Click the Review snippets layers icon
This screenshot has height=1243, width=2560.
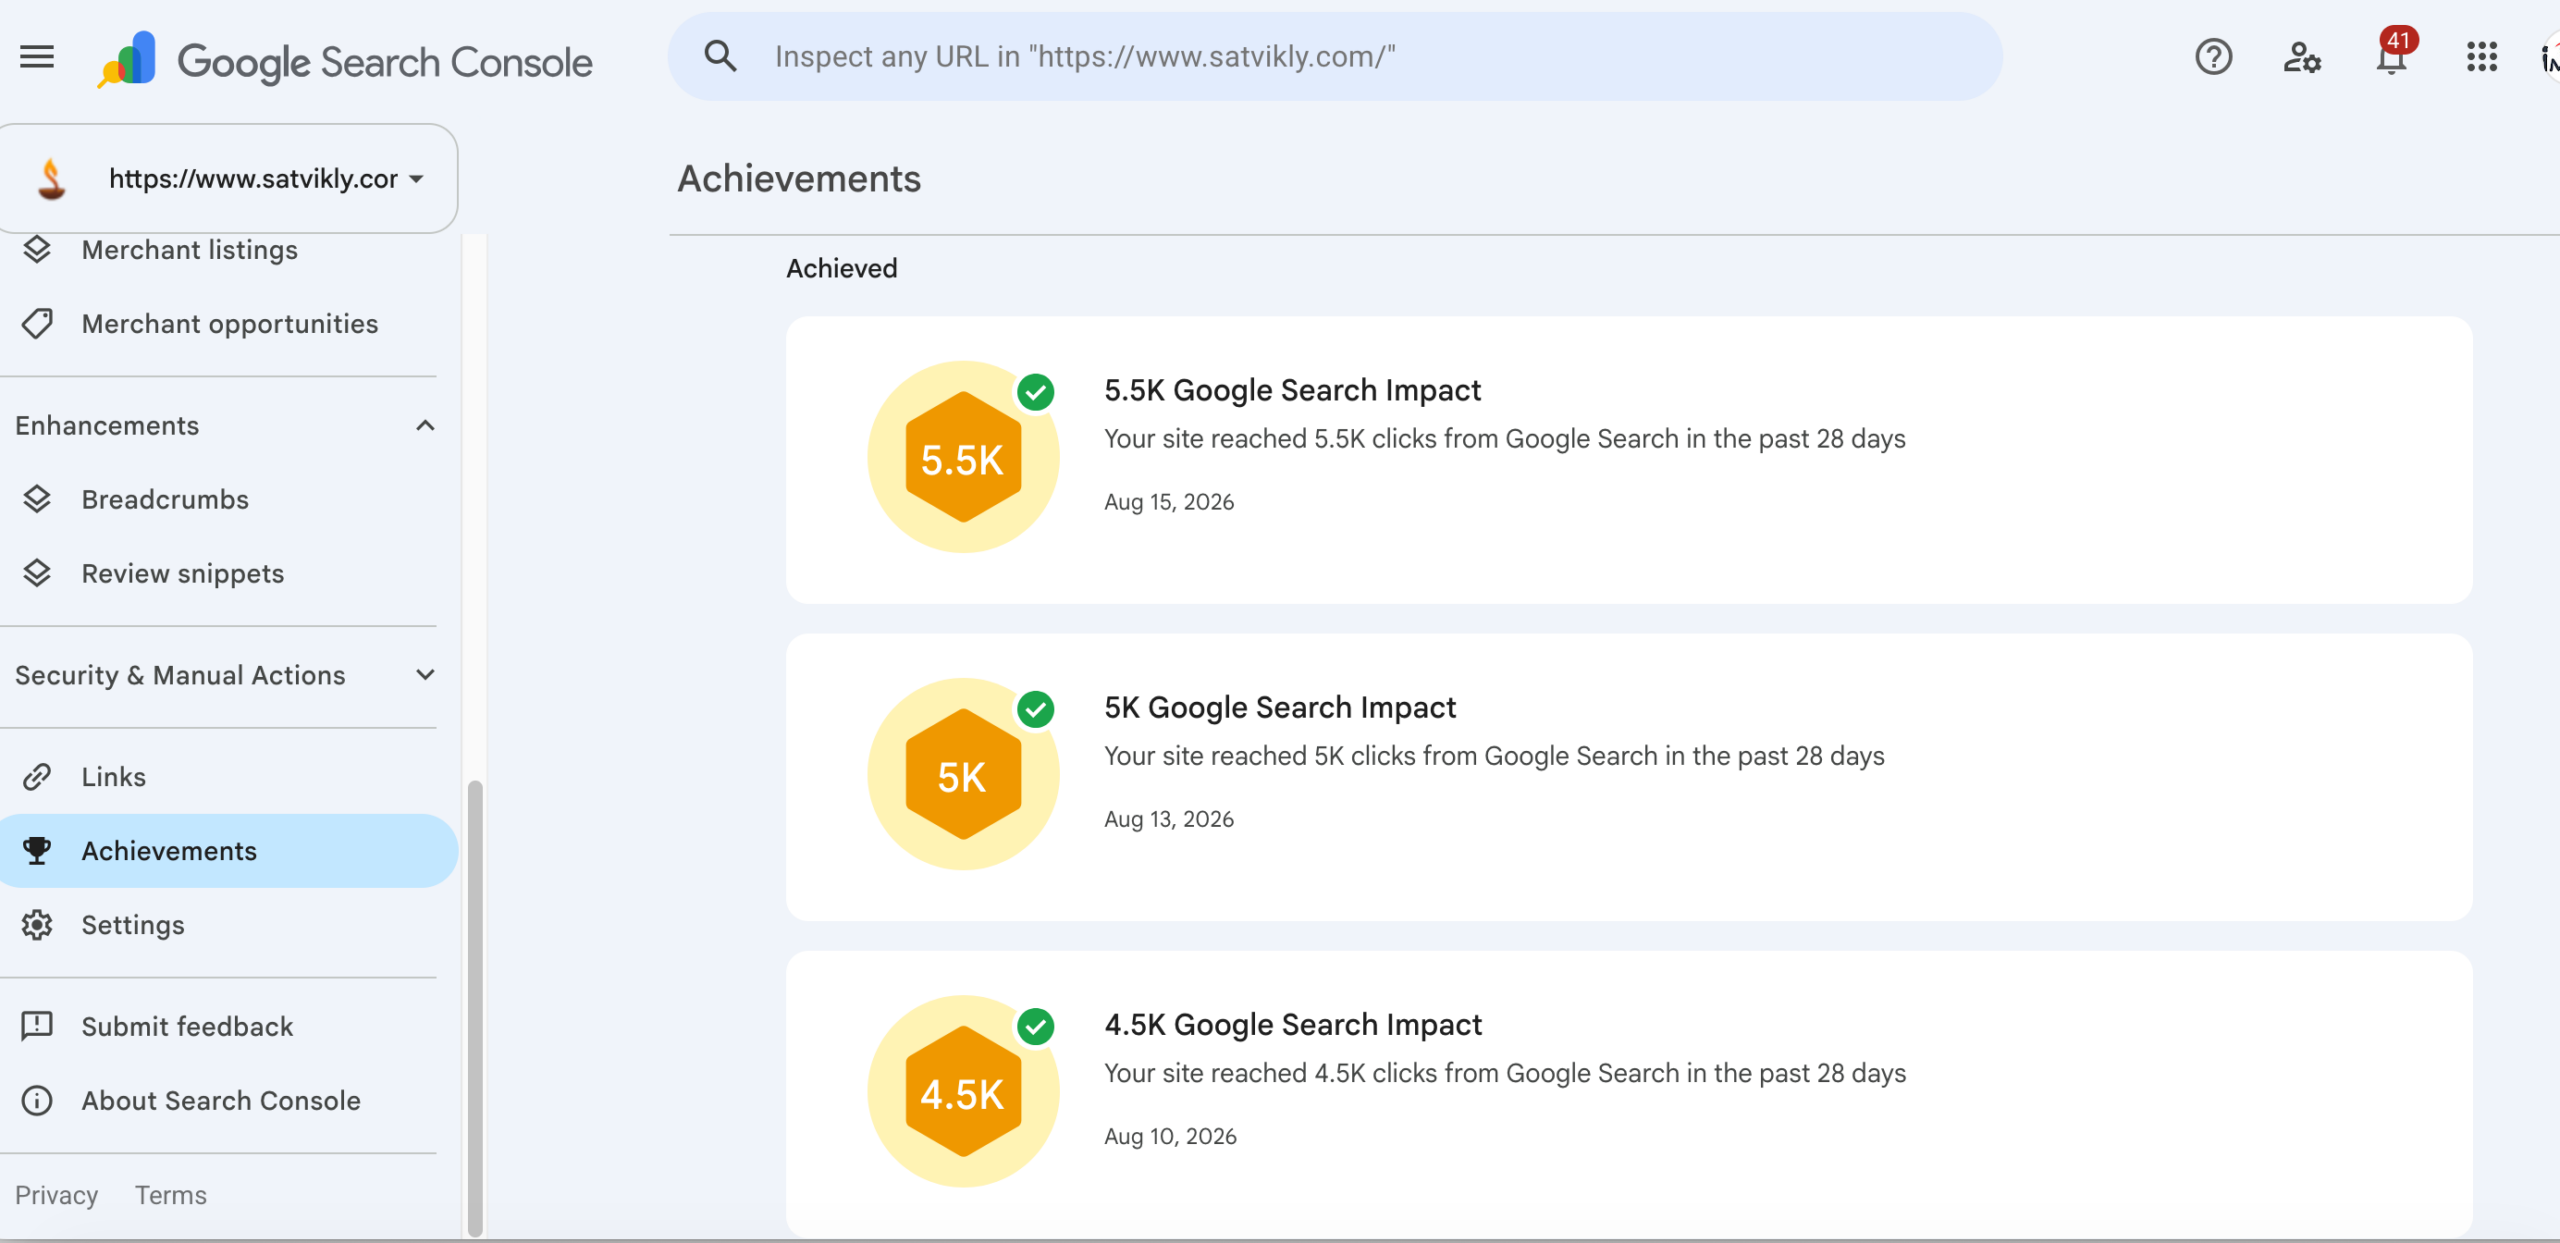(x=37, y=573)
